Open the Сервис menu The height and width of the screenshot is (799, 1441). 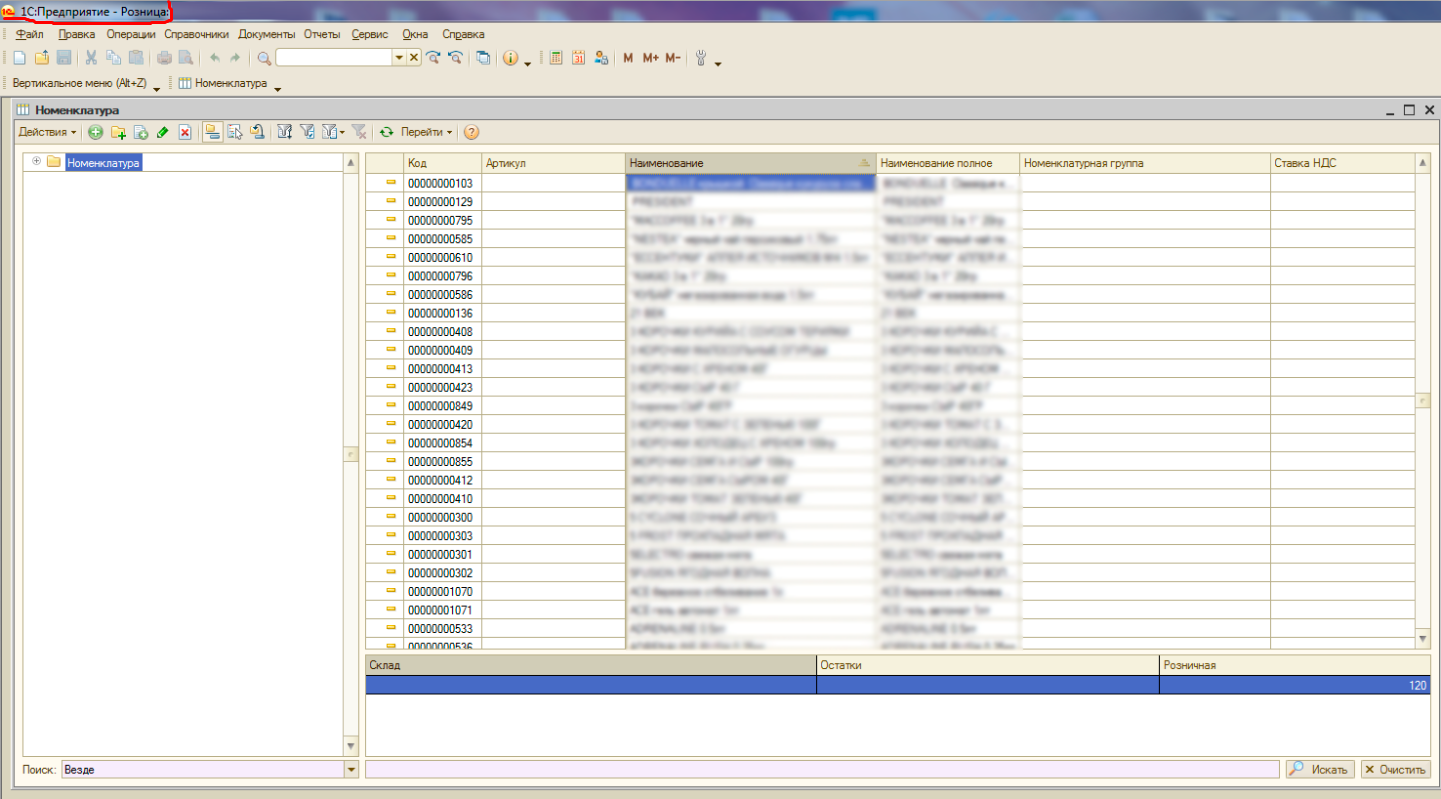point(370,34)
